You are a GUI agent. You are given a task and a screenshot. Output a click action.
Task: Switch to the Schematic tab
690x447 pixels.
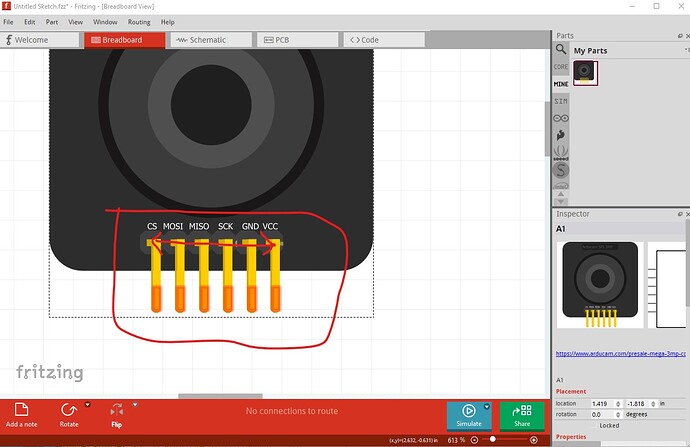(x=211, y=40)
